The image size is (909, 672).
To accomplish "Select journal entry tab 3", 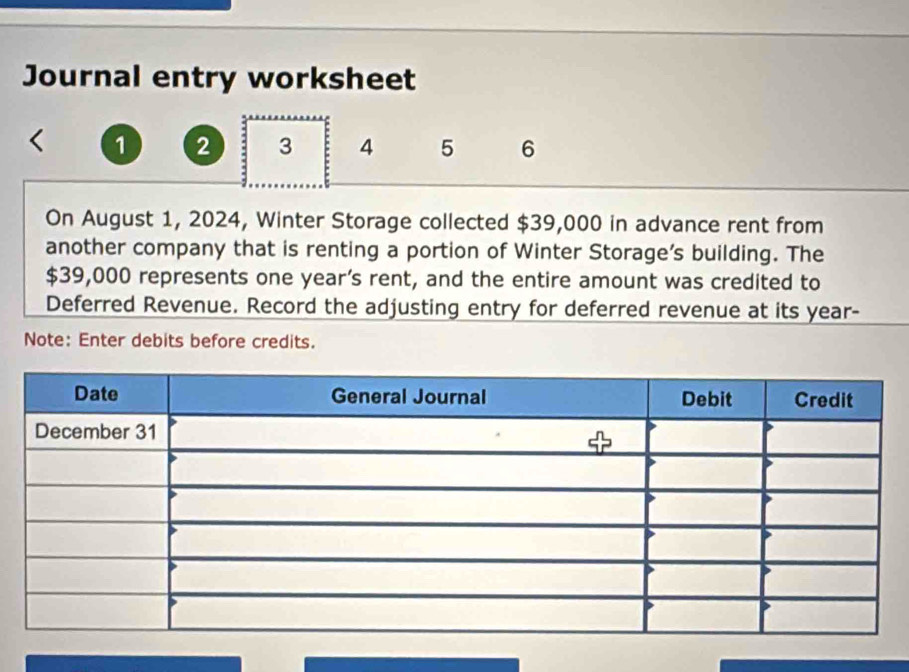I will click(286, 148).
